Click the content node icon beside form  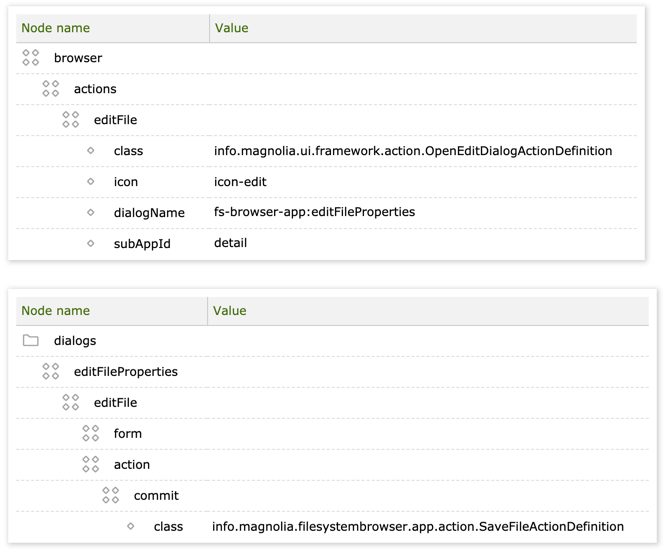point(91,434)
